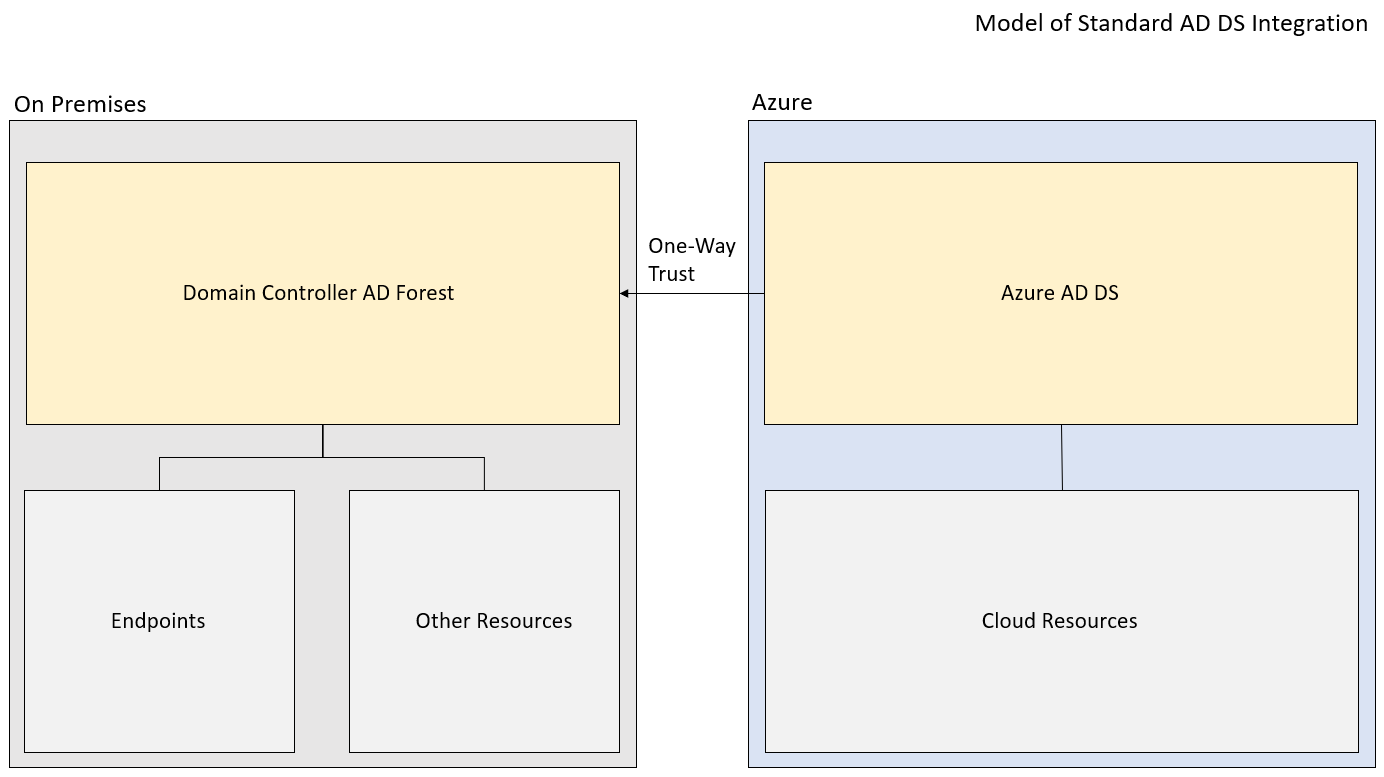Click the 'Other Resources' text label

point(494,621)
